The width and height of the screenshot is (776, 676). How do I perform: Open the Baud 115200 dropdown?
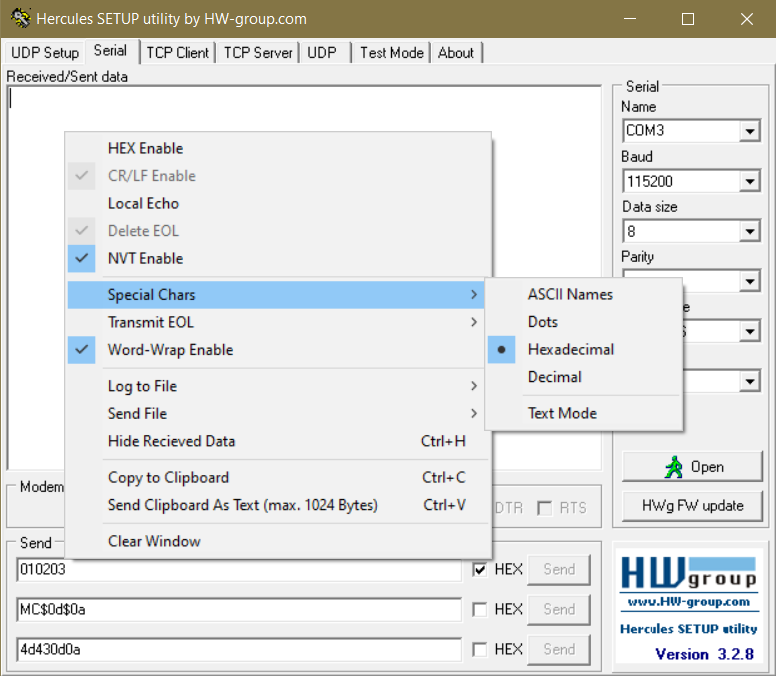(750, 181)
